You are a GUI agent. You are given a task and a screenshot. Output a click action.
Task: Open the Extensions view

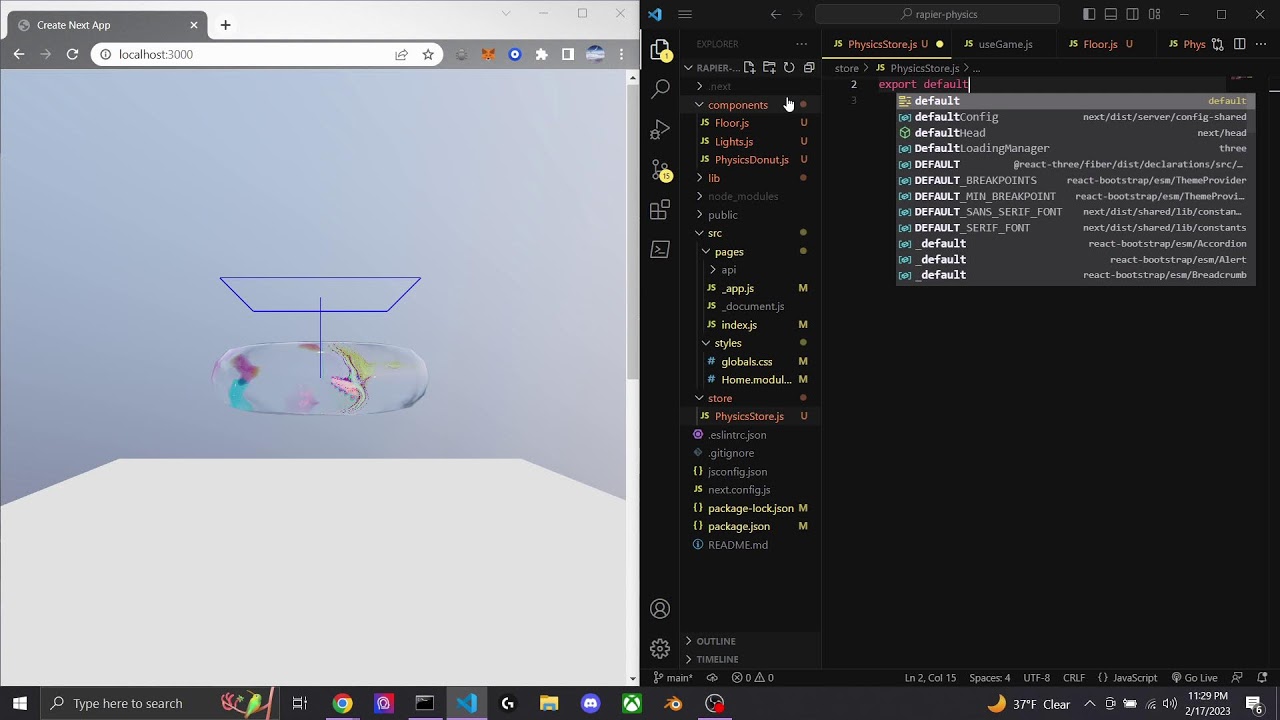click(x=660, y=209)
